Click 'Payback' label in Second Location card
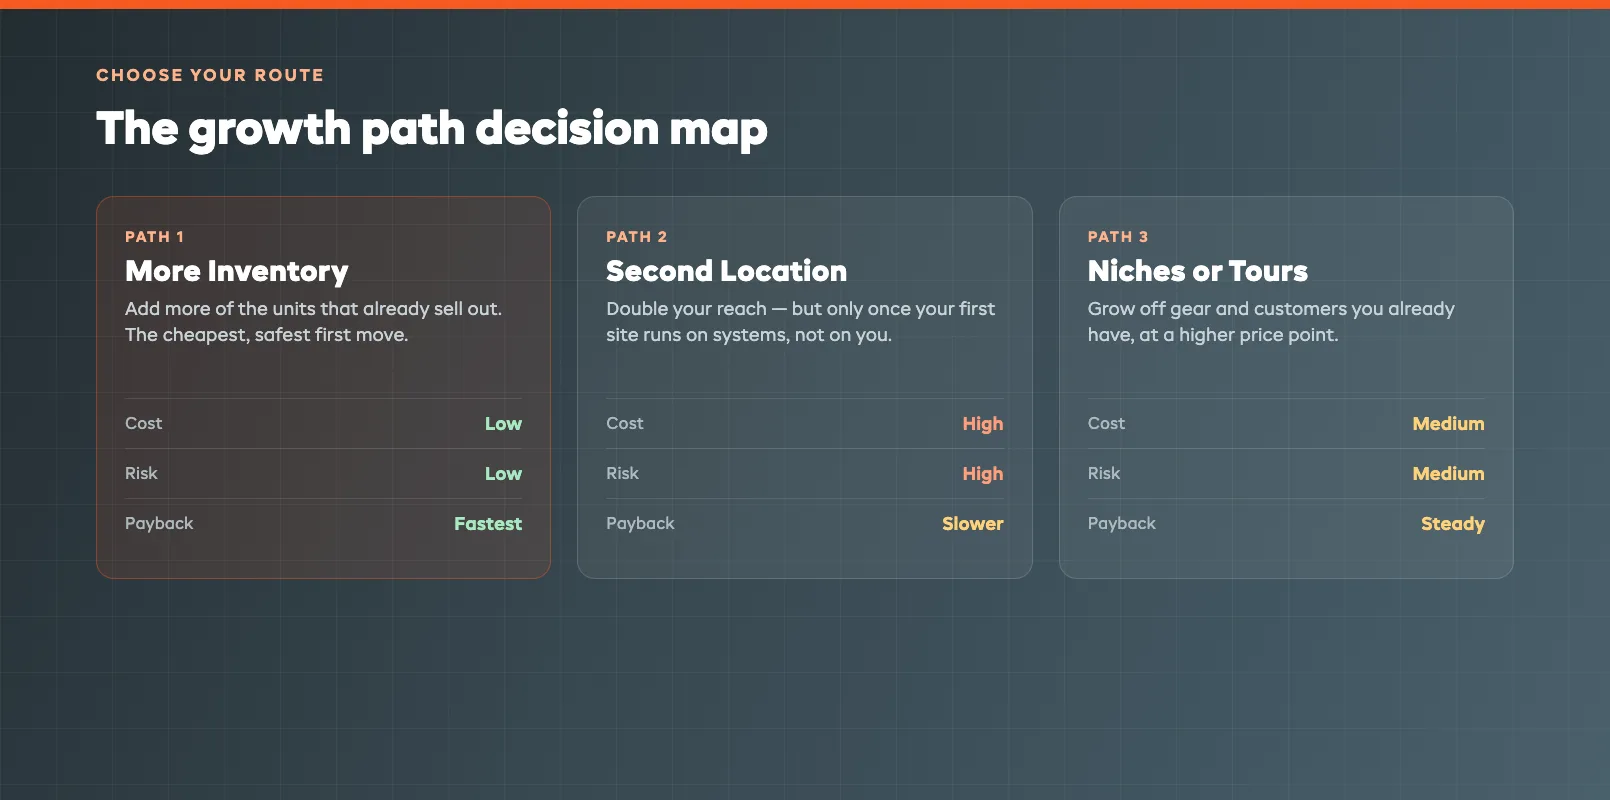Viewport: 1610px width, 800px height. pos(640,524)
